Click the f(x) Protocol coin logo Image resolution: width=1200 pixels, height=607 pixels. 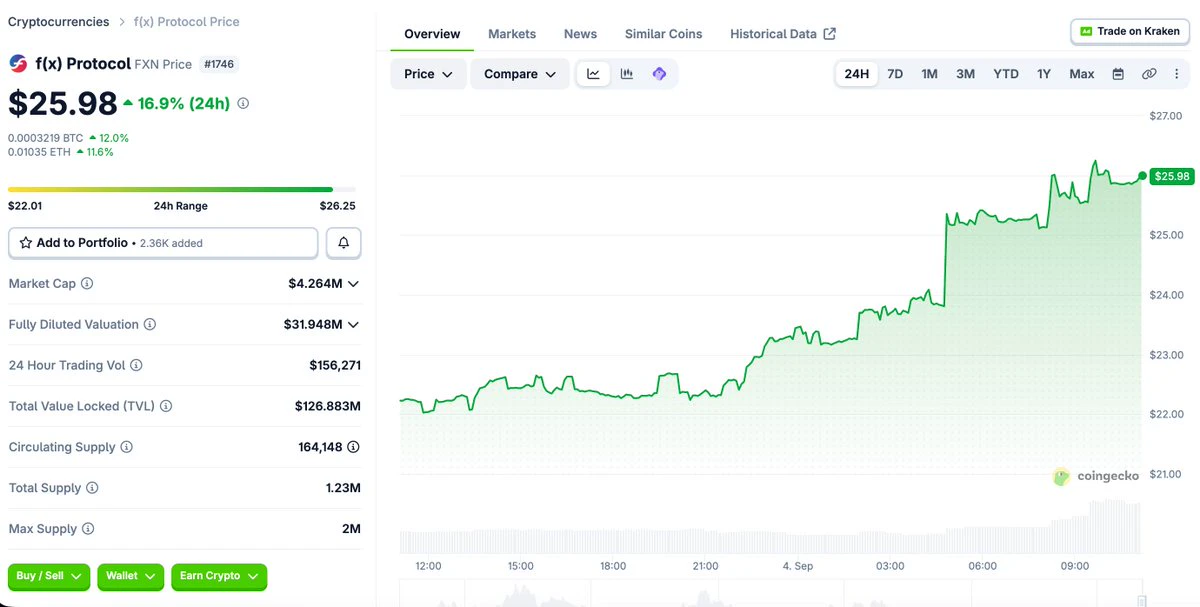(x=18, y=64)
